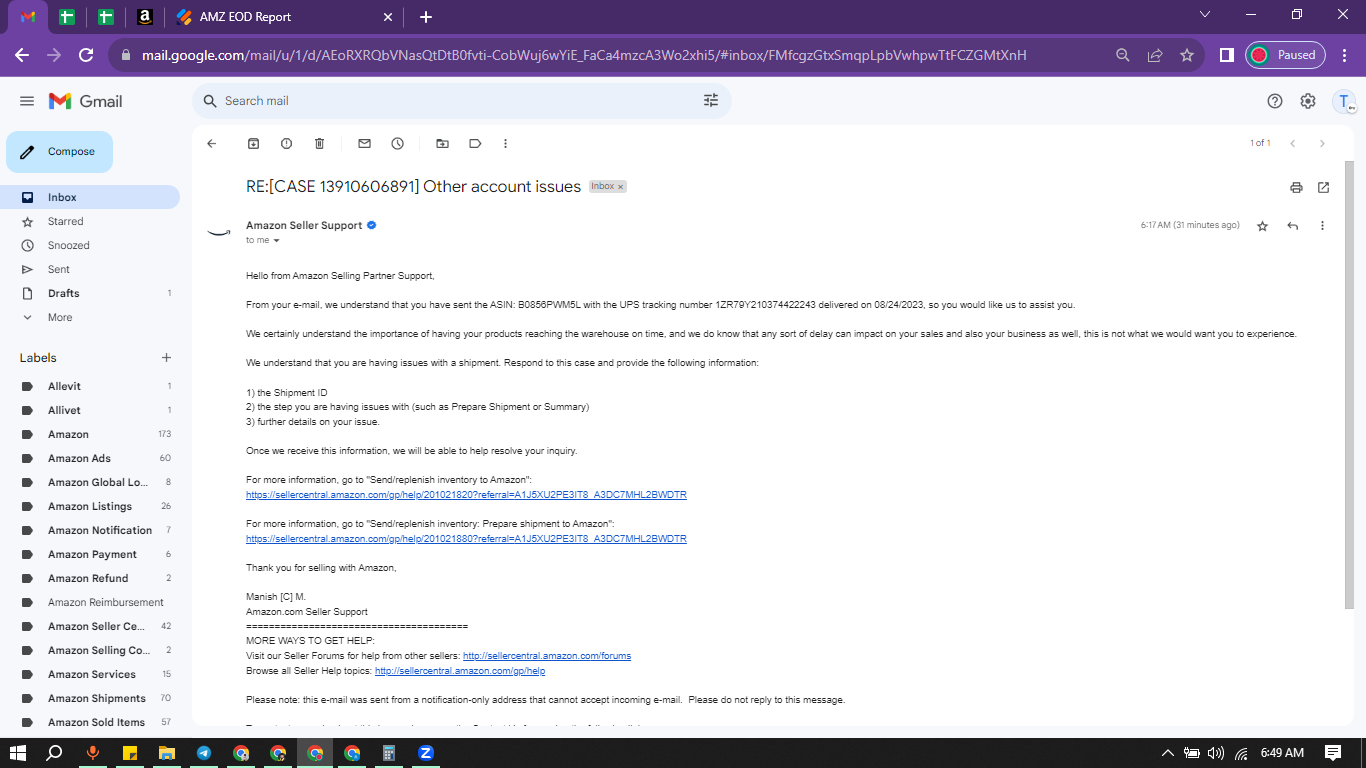This screenshot has height=768, width=1366.
Task: Mark this email as unread
Action: pos(364,144)
